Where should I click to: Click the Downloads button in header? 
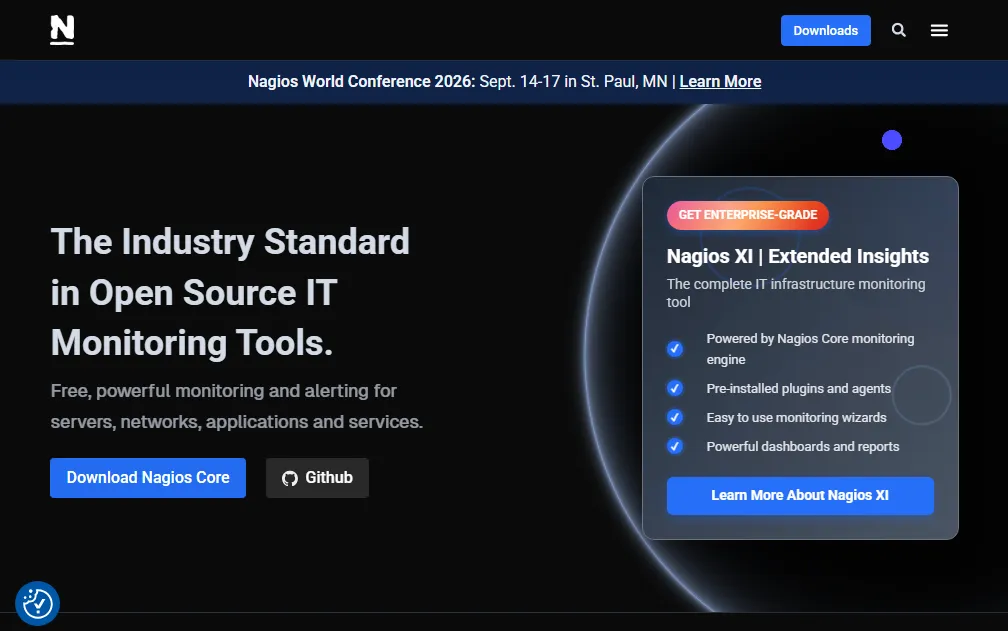click(825, 30)
